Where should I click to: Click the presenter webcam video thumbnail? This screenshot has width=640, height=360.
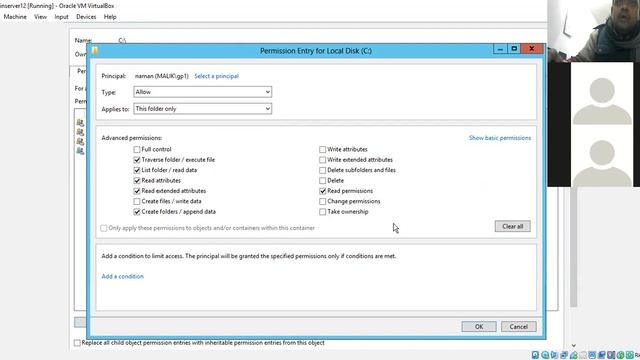(x=593, y=31)
